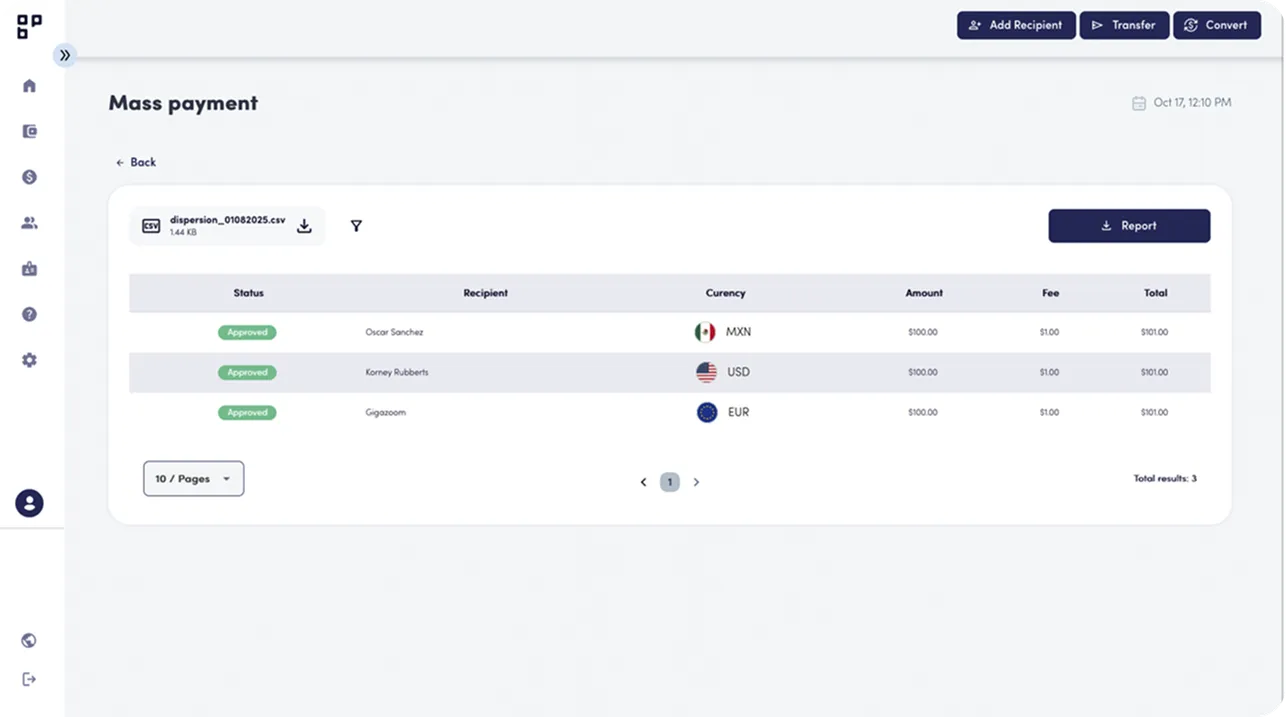
Task: Select page 1 in pagination
Action: point(670,482)
